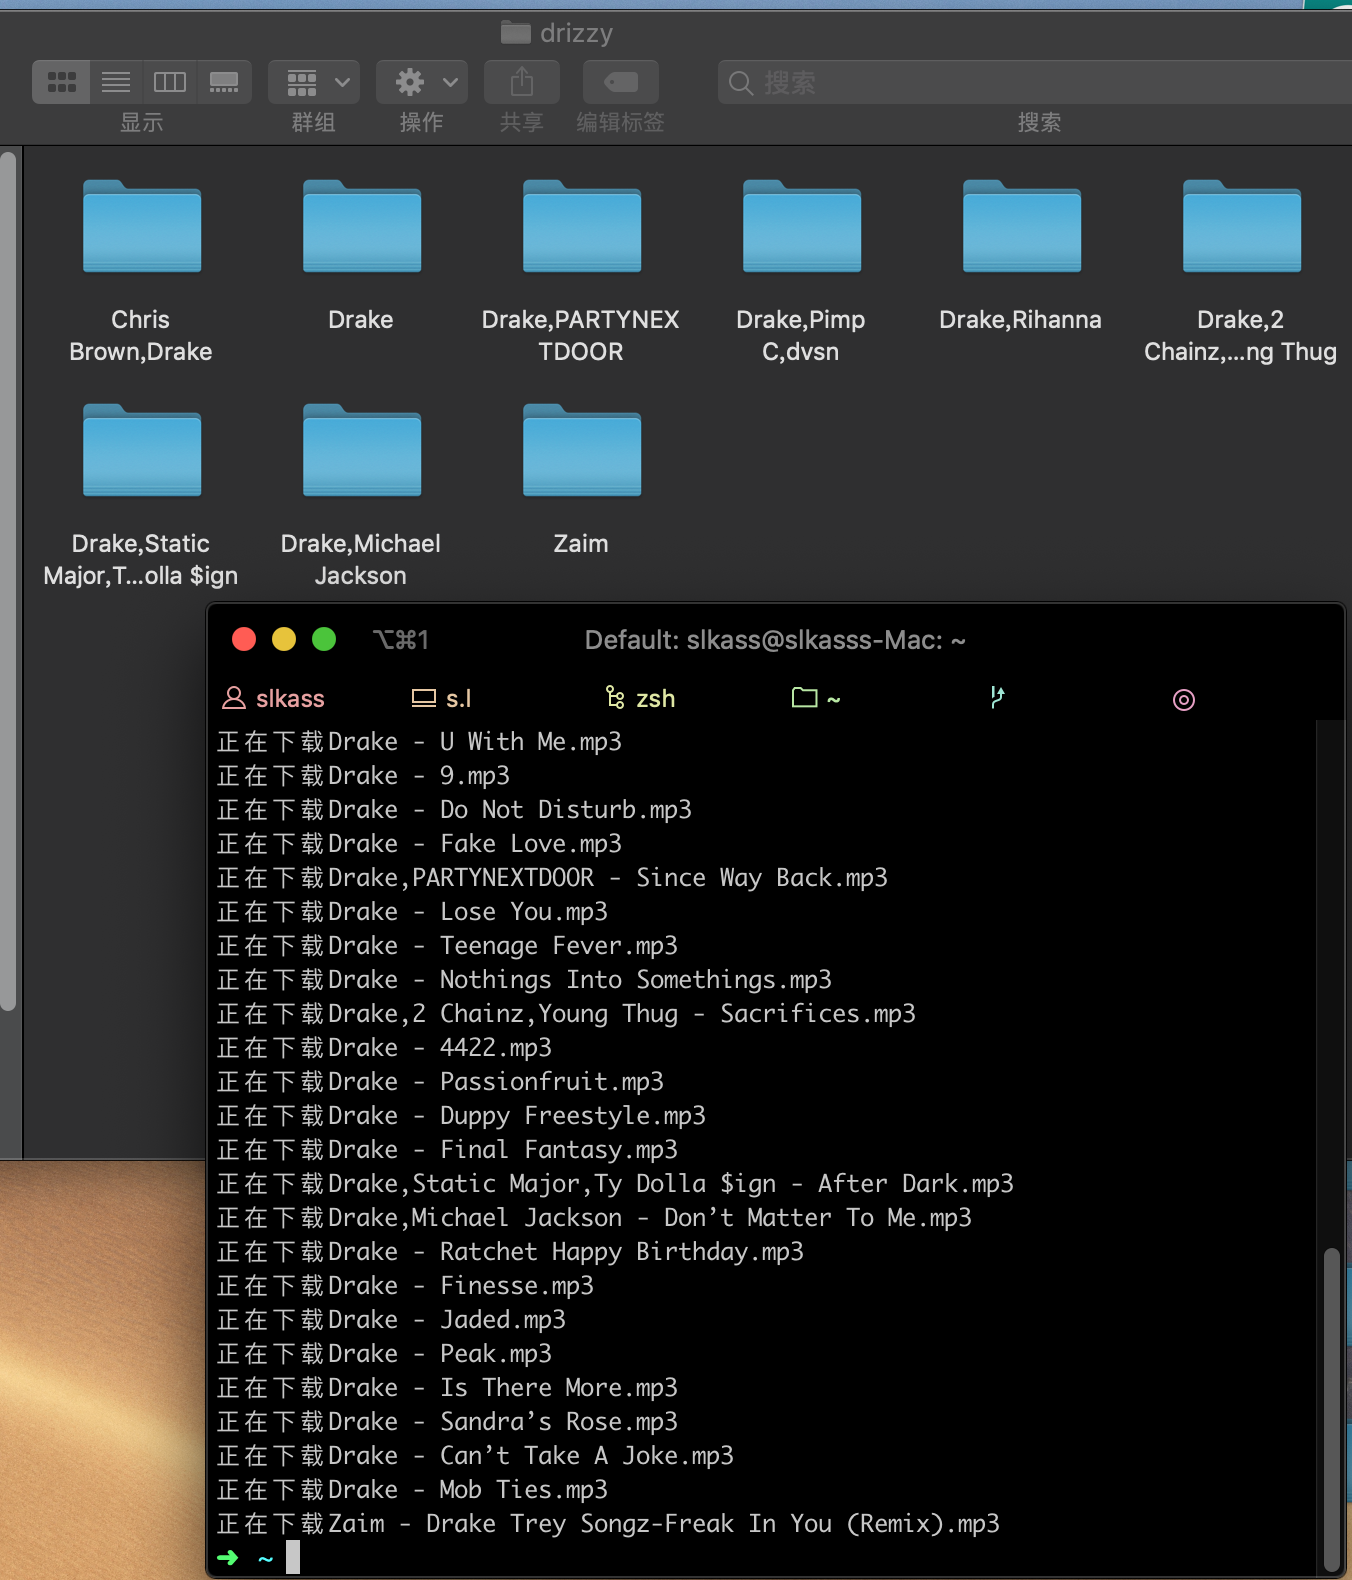Open the action gear menu in Finder
The image size is (1352, 1580).
coord(422,82)
